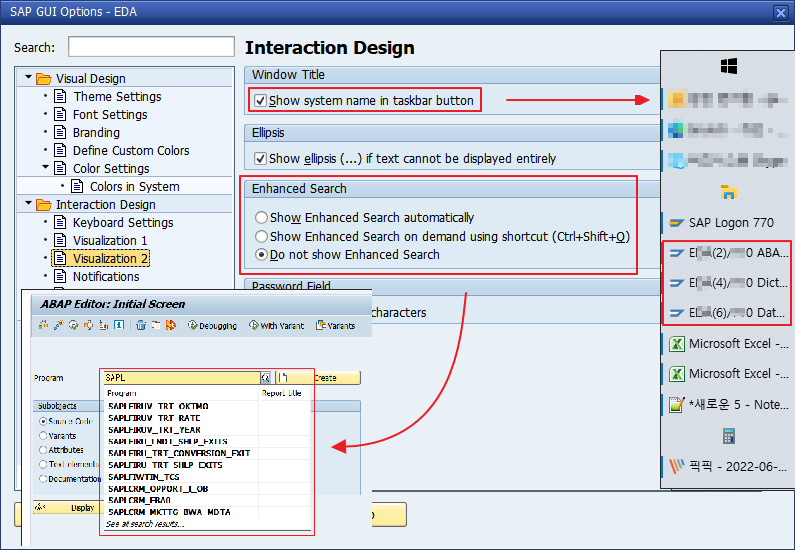Select Text elements radio under Subobjects
The height and width of the screenshot is (550, 795).
44,464
